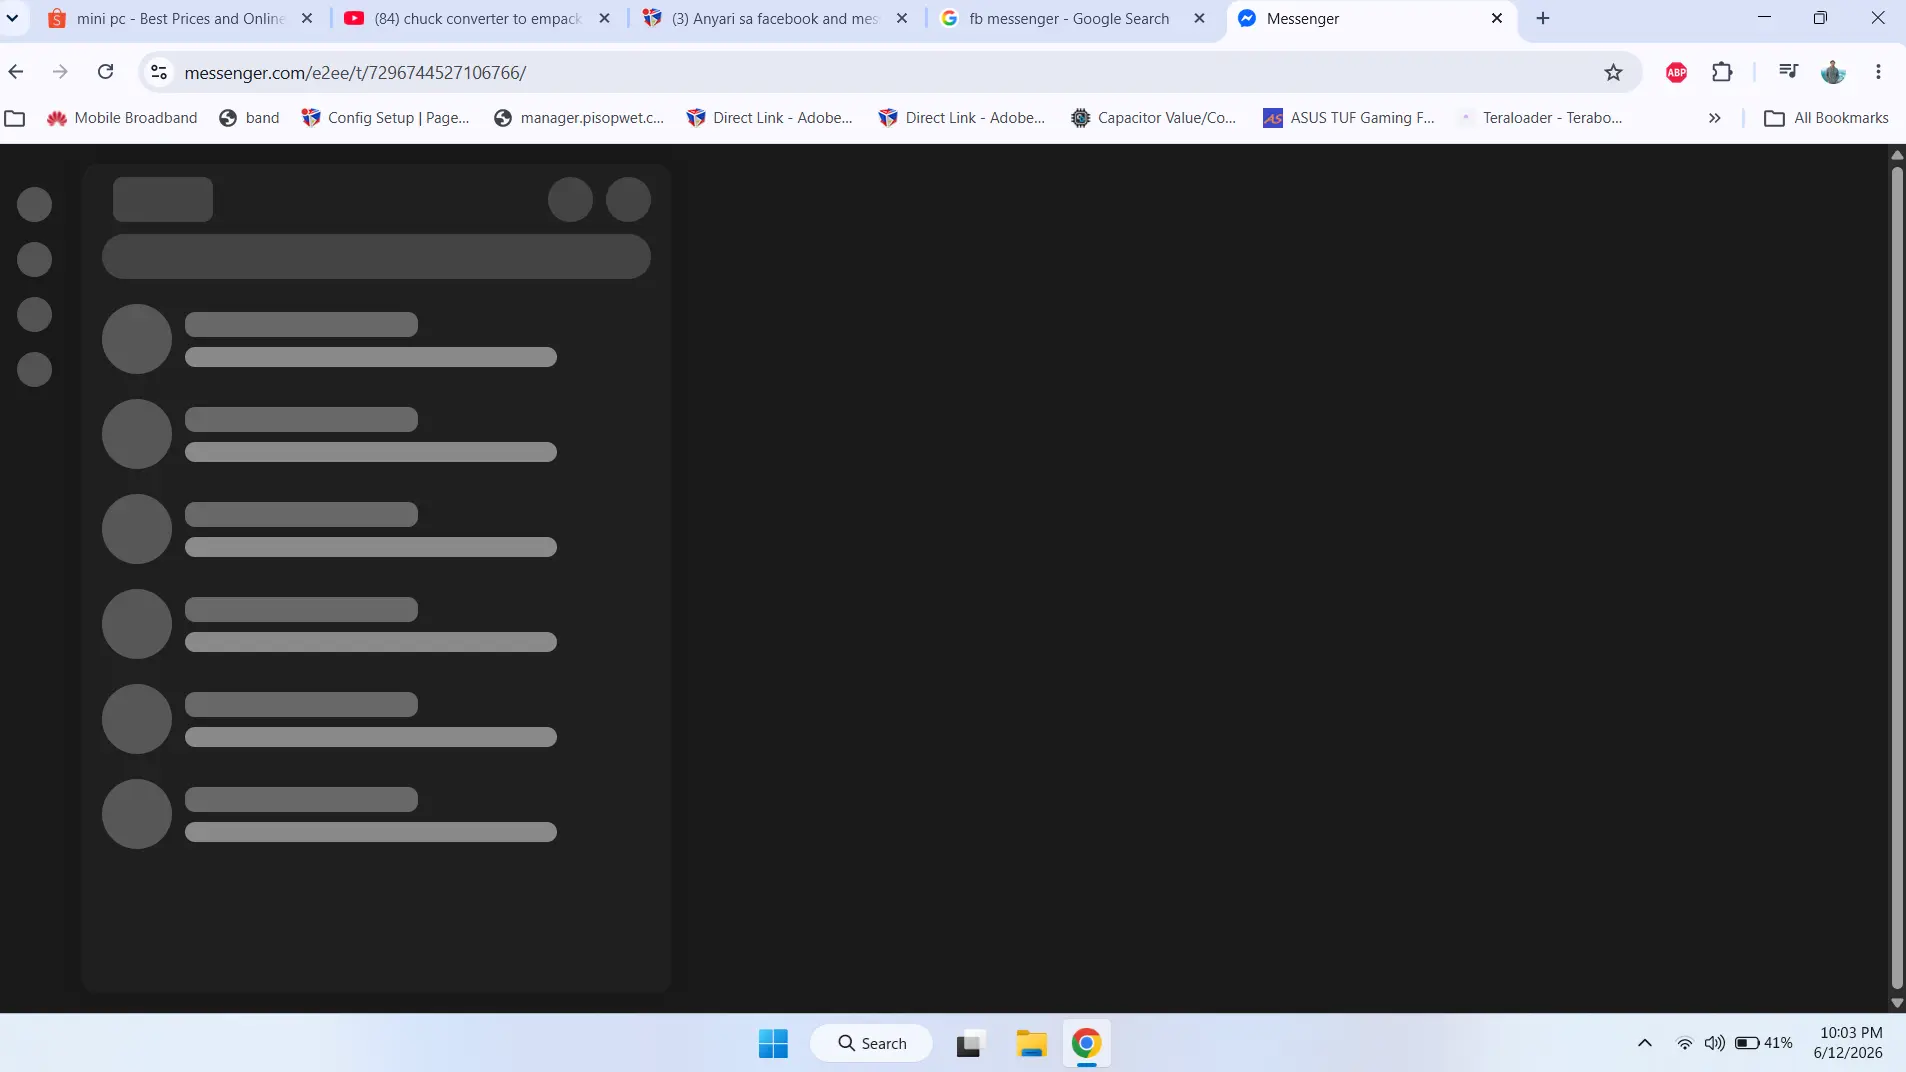The height and width of the screenshot is (1072, 1906).
Task: Close the chuck converter tab
Action: (x=604, y=18)
